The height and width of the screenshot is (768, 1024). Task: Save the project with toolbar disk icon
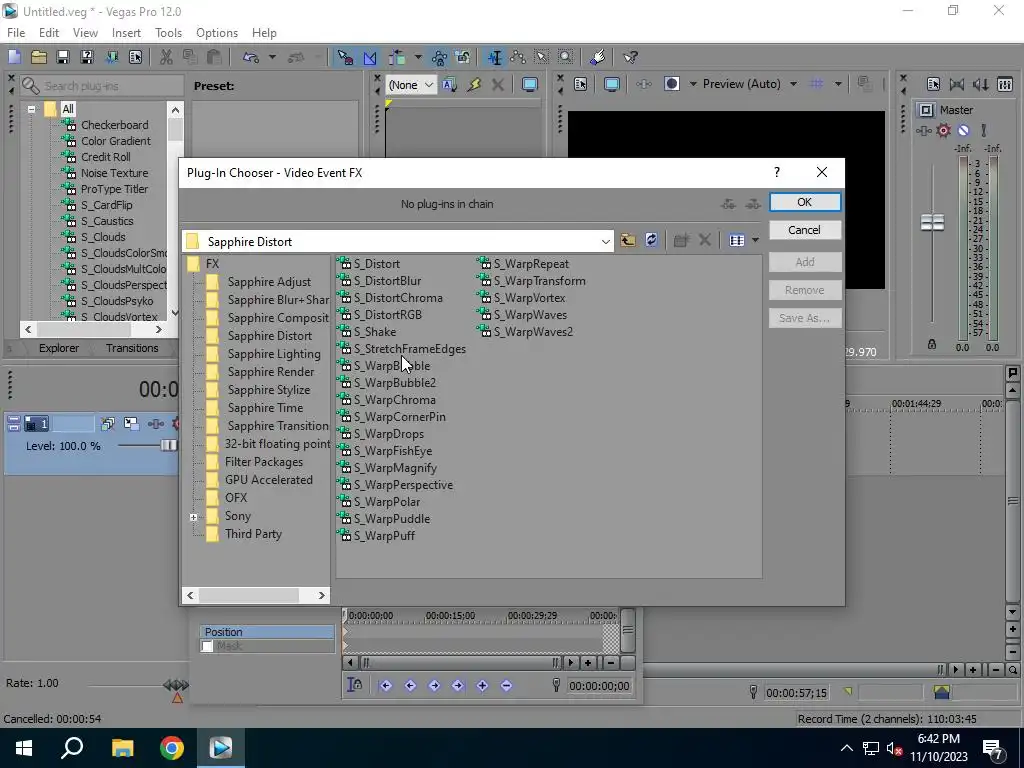tap(63, 57)
